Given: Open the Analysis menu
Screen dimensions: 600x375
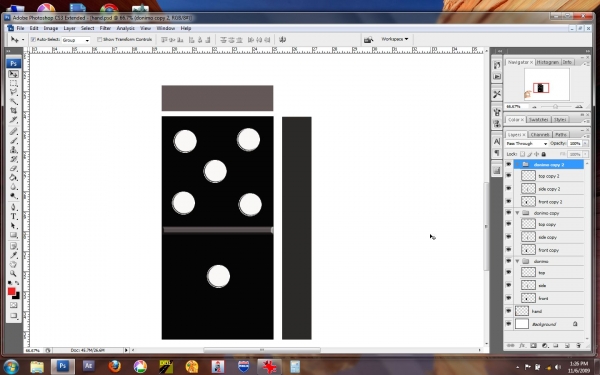Looking at the screenshot, I should [x=126, y=28].
